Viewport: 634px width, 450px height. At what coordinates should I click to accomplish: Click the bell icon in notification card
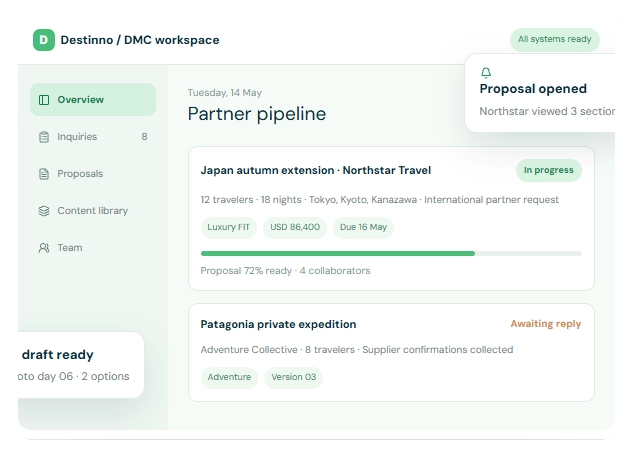click(486, 72)
